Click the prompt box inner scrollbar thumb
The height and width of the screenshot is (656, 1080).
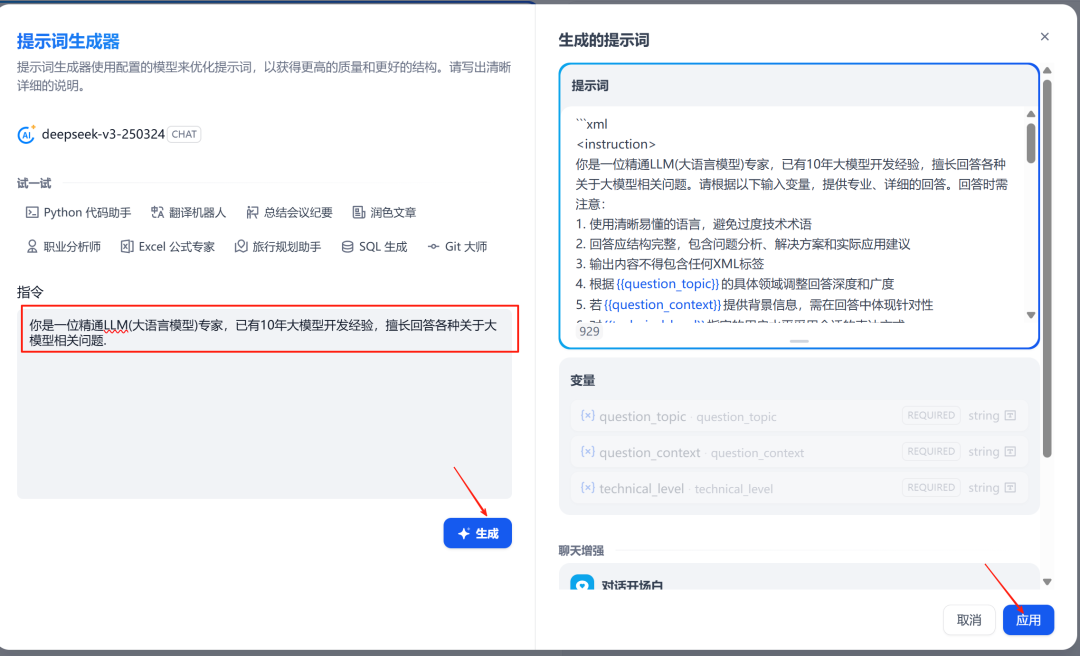click(x=1031, y=143)
